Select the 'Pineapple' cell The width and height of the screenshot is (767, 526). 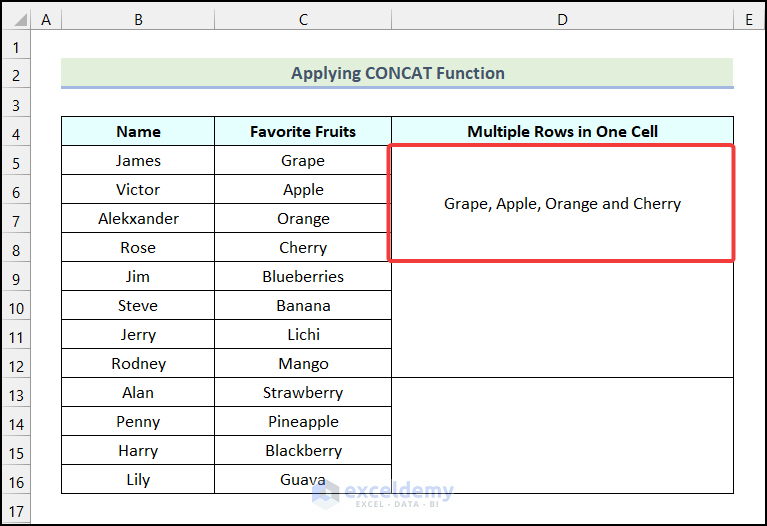click(303, 422)
